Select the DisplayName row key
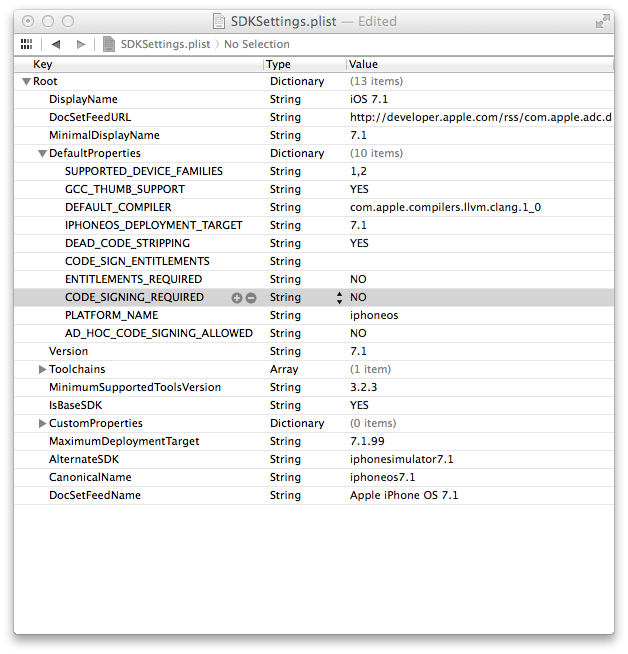Viewport: 628px width, 654px height. [x=83, y=99]
